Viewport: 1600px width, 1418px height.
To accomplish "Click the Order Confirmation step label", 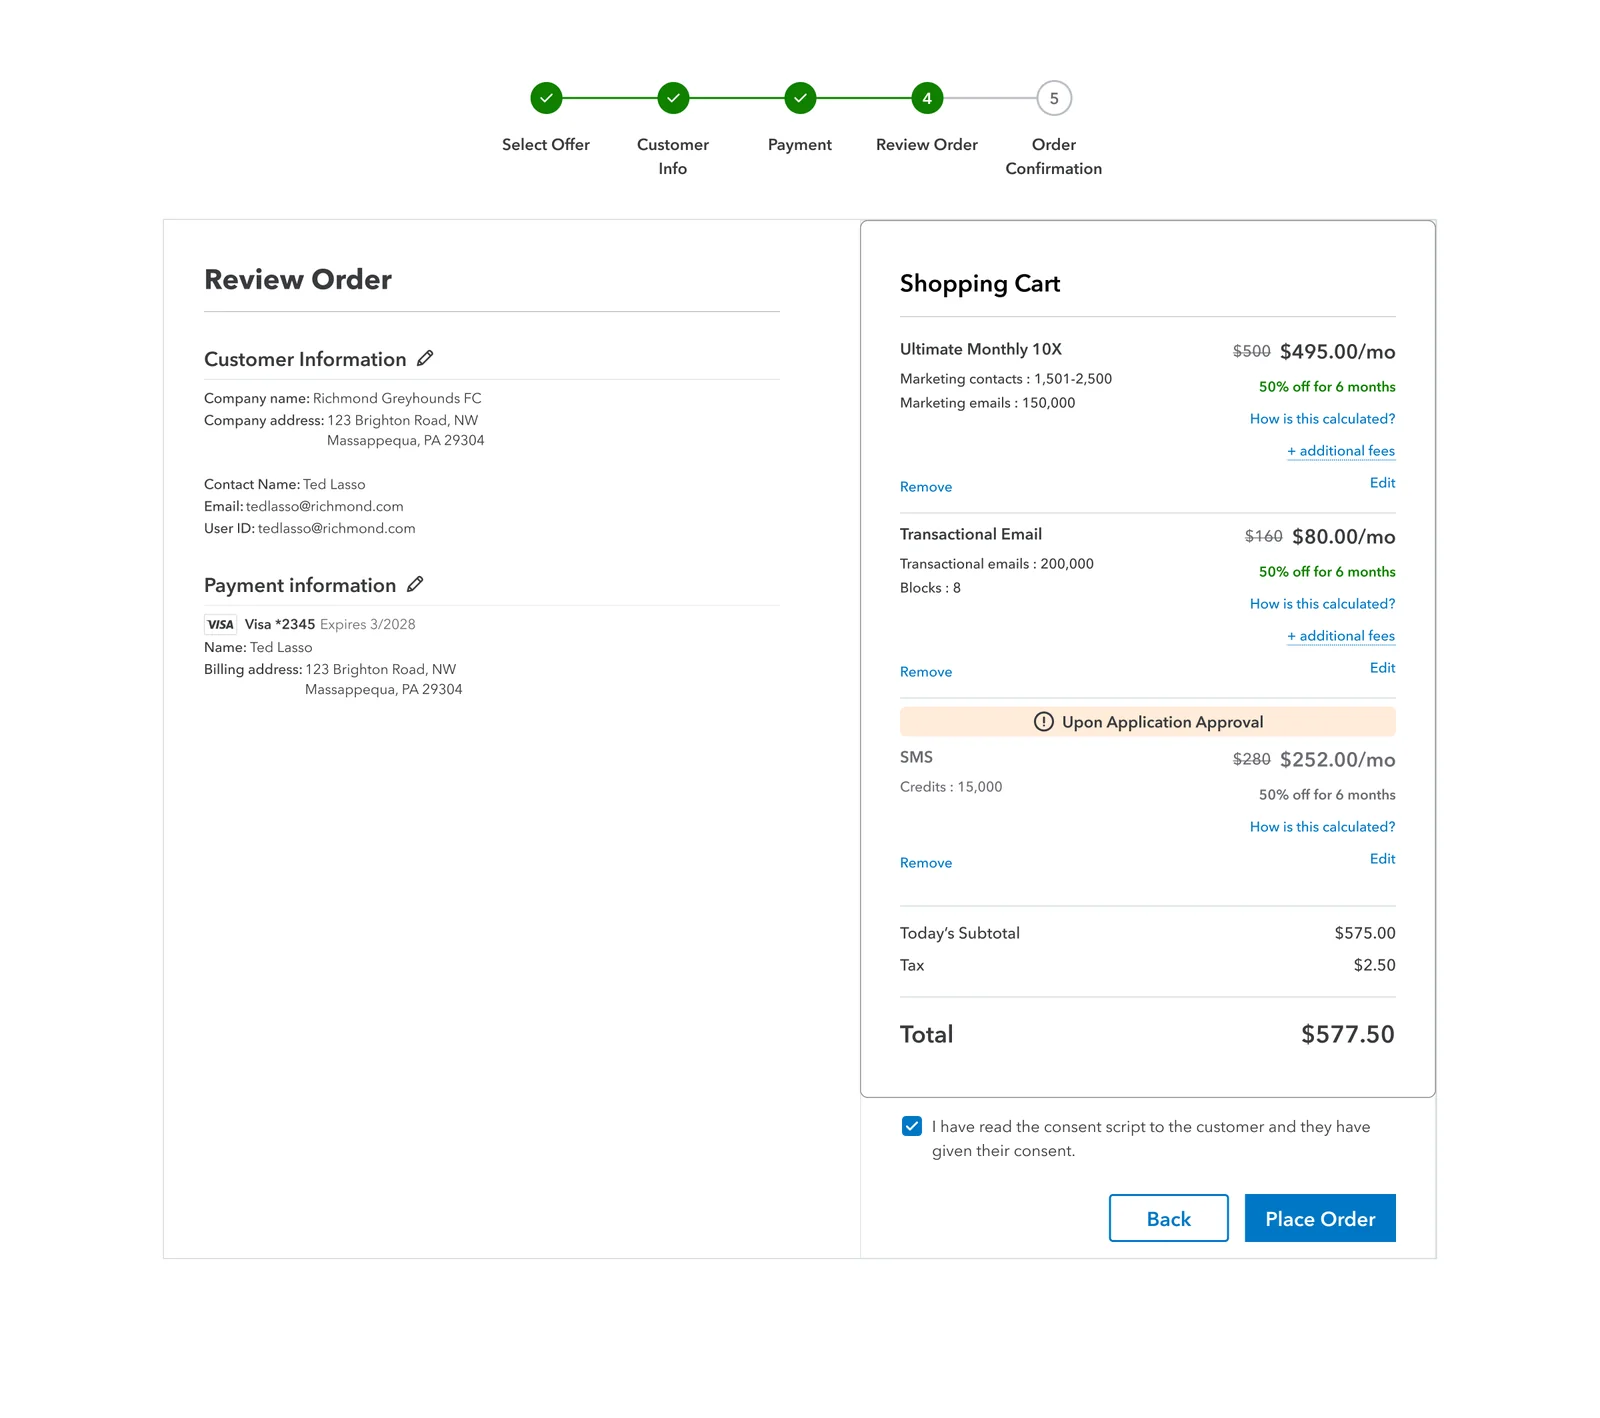I will (1054, 156).
